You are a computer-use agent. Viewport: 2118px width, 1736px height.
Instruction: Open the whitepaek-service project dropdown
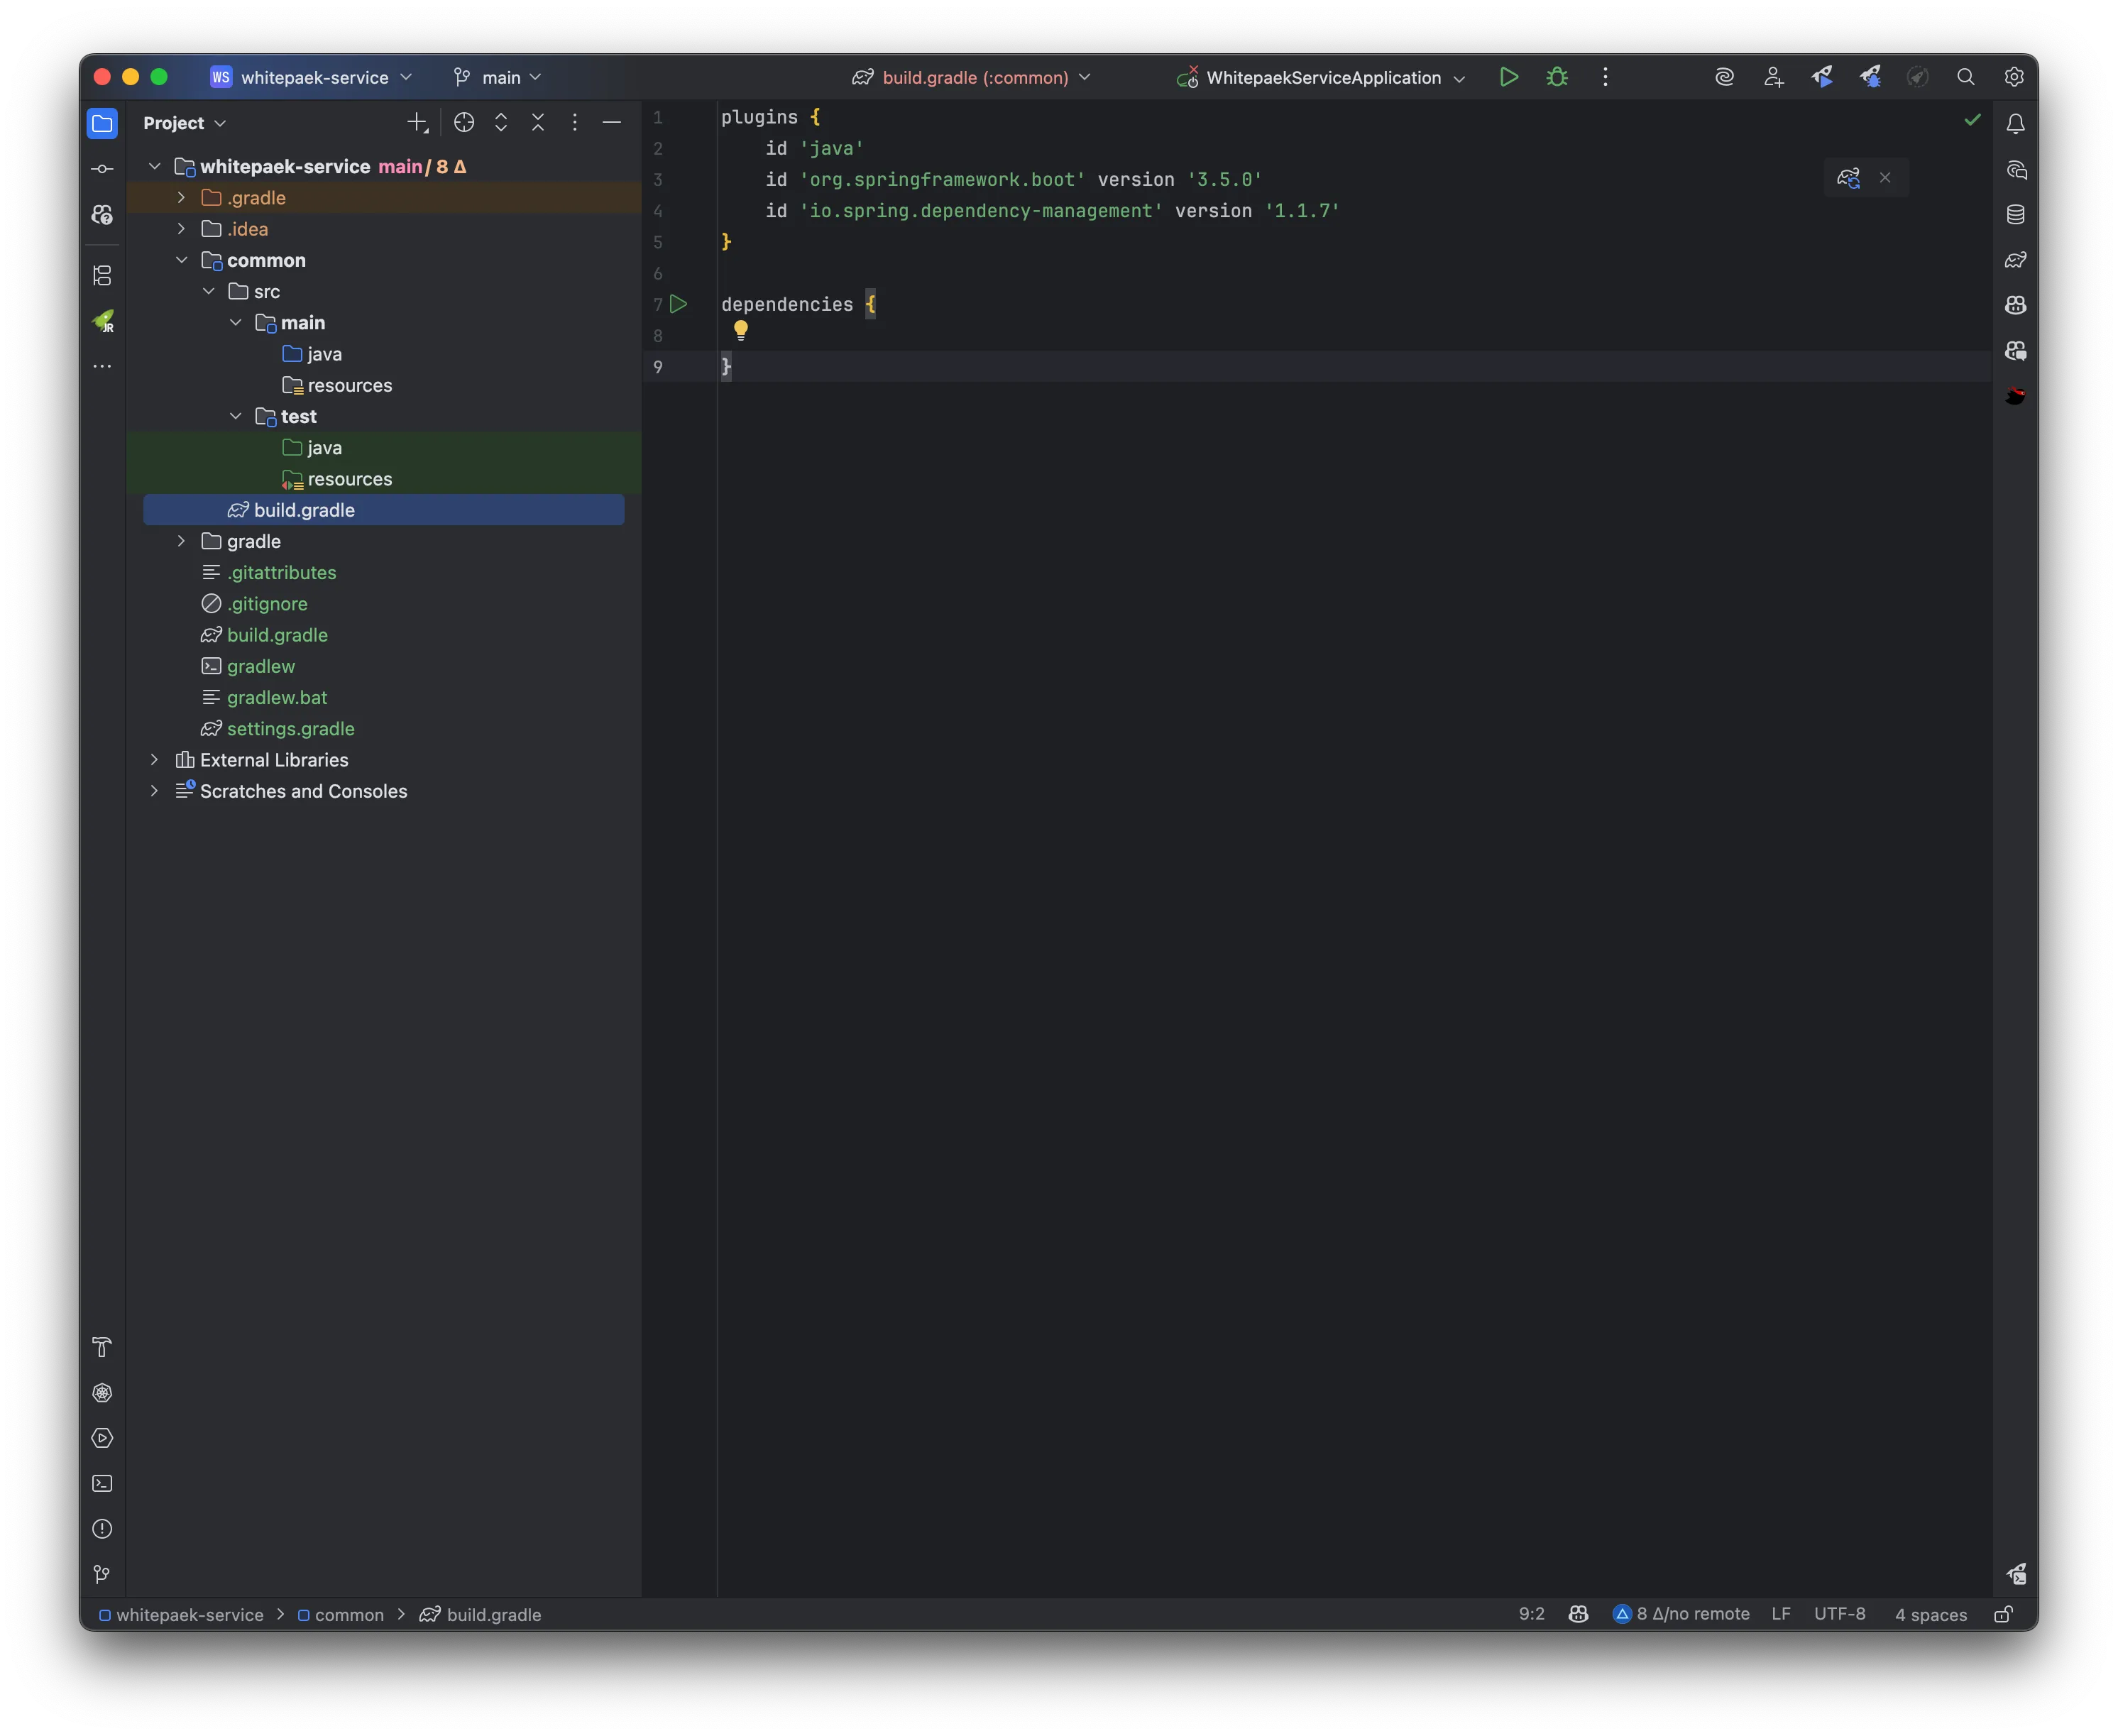tap(312, 77)
